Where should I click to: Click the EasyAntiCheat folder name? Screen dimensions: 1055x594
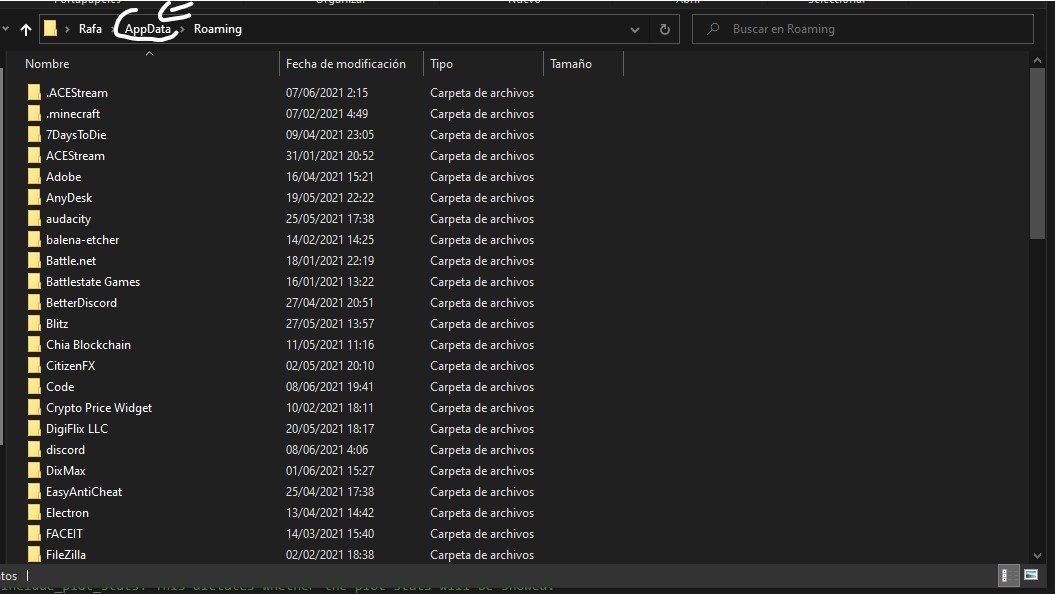[x=84, y=492]
